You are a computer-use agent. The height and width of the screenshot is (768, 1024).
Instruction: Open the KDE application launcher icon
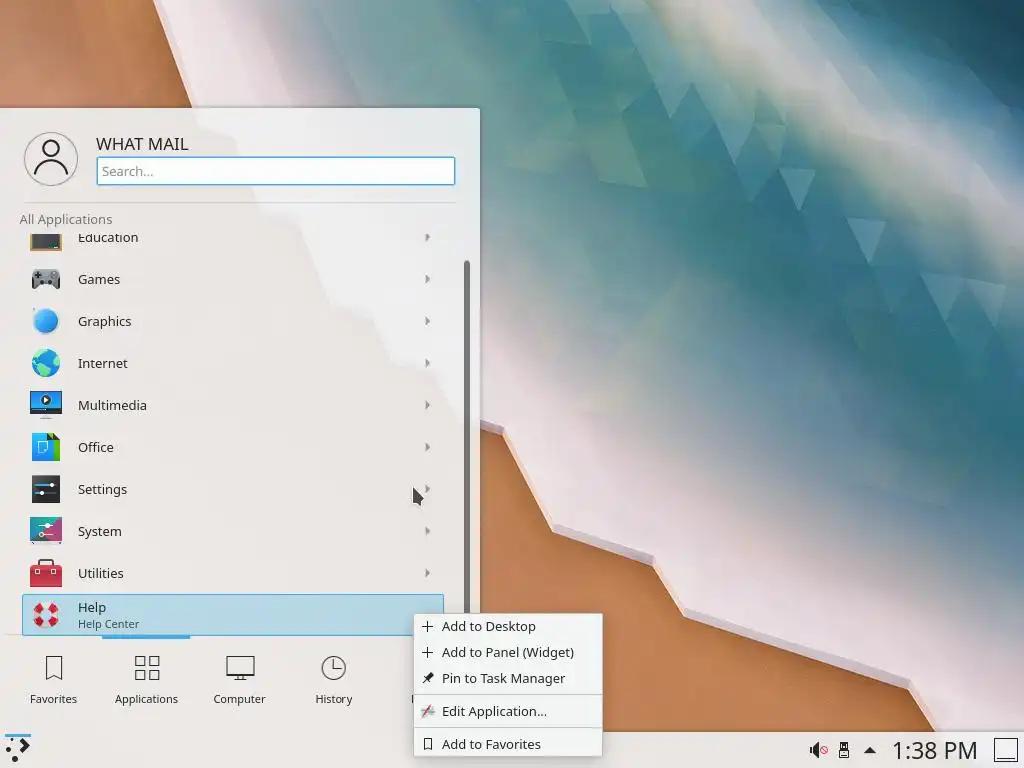pos(18,750)
